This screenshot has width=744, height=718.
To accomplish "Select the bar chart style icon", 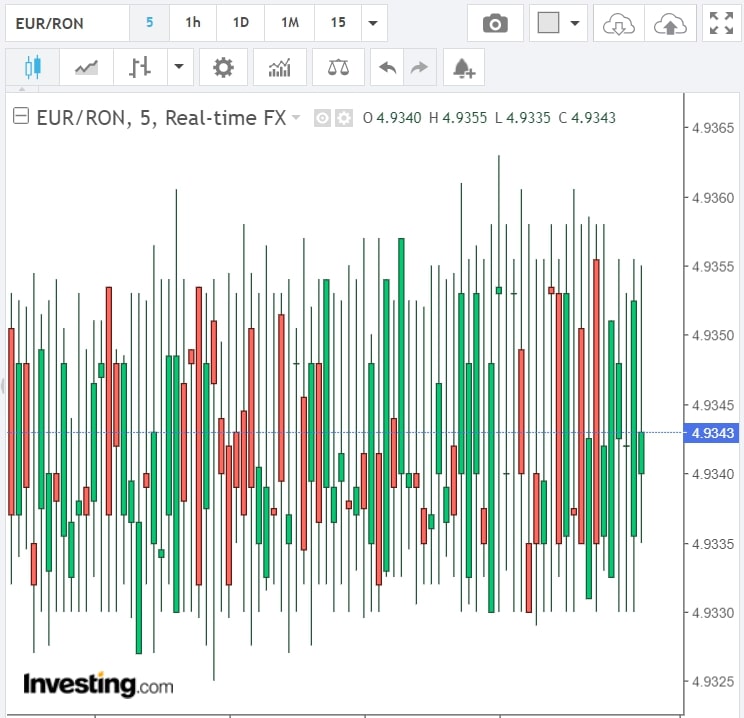I will (x=140, y=68).
